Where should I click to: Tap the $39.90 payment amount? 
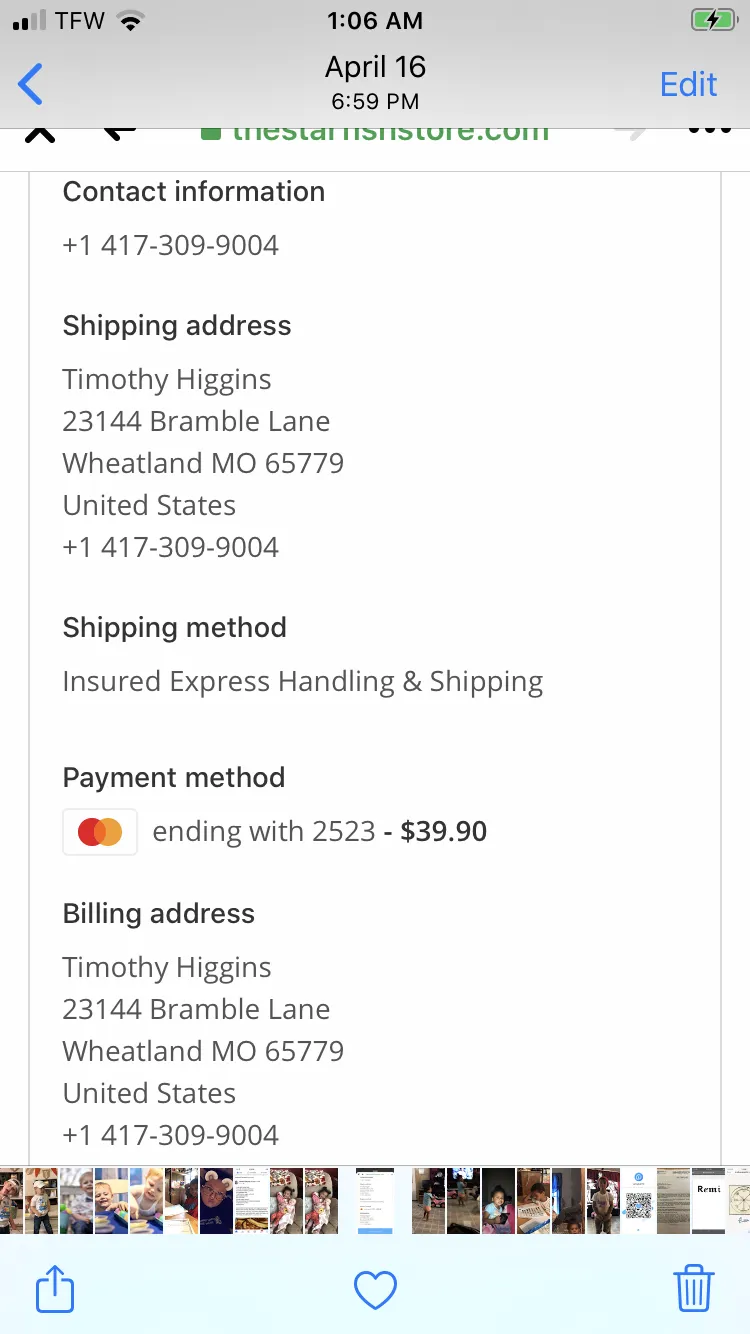[x=443, y=831]
